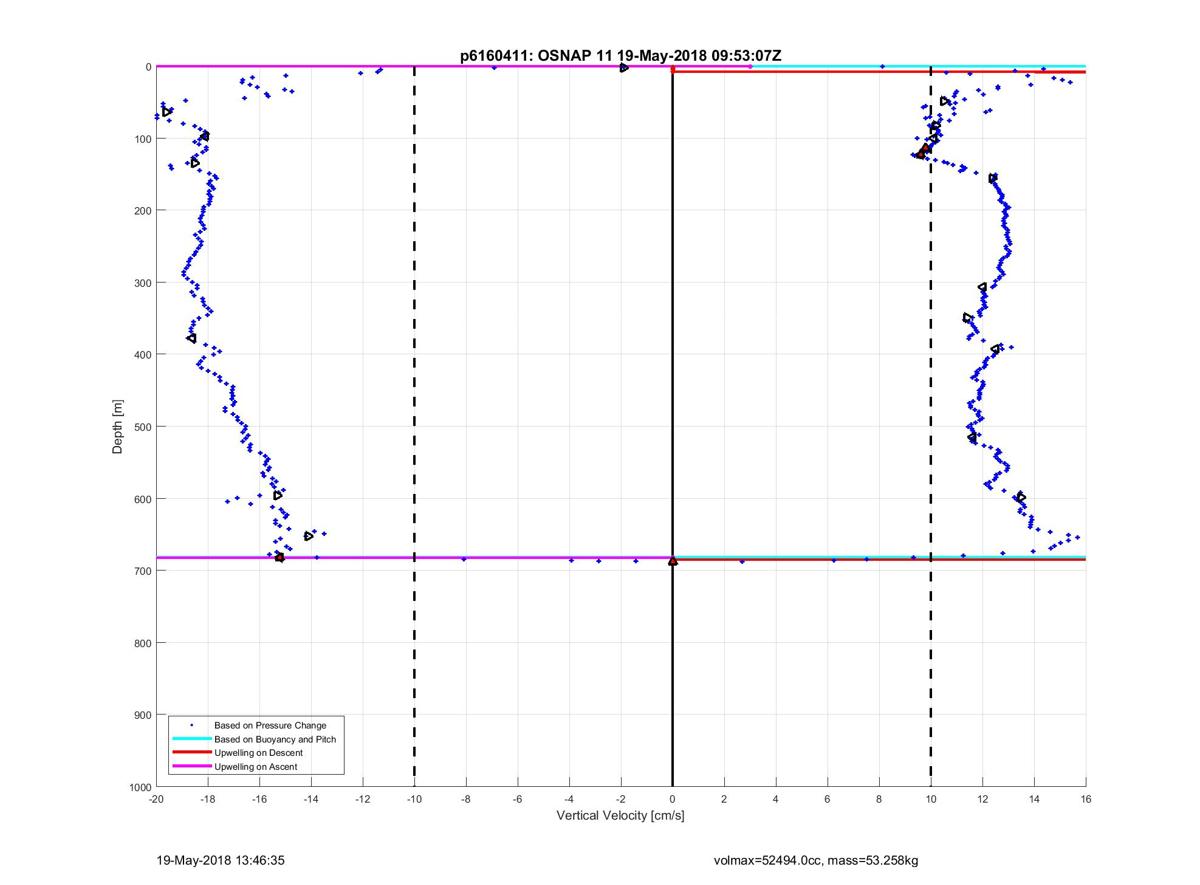Click the velocity tick label '-6'
Image resolution: width=1200 pixels, height=885 pixels.
[518, 799]
